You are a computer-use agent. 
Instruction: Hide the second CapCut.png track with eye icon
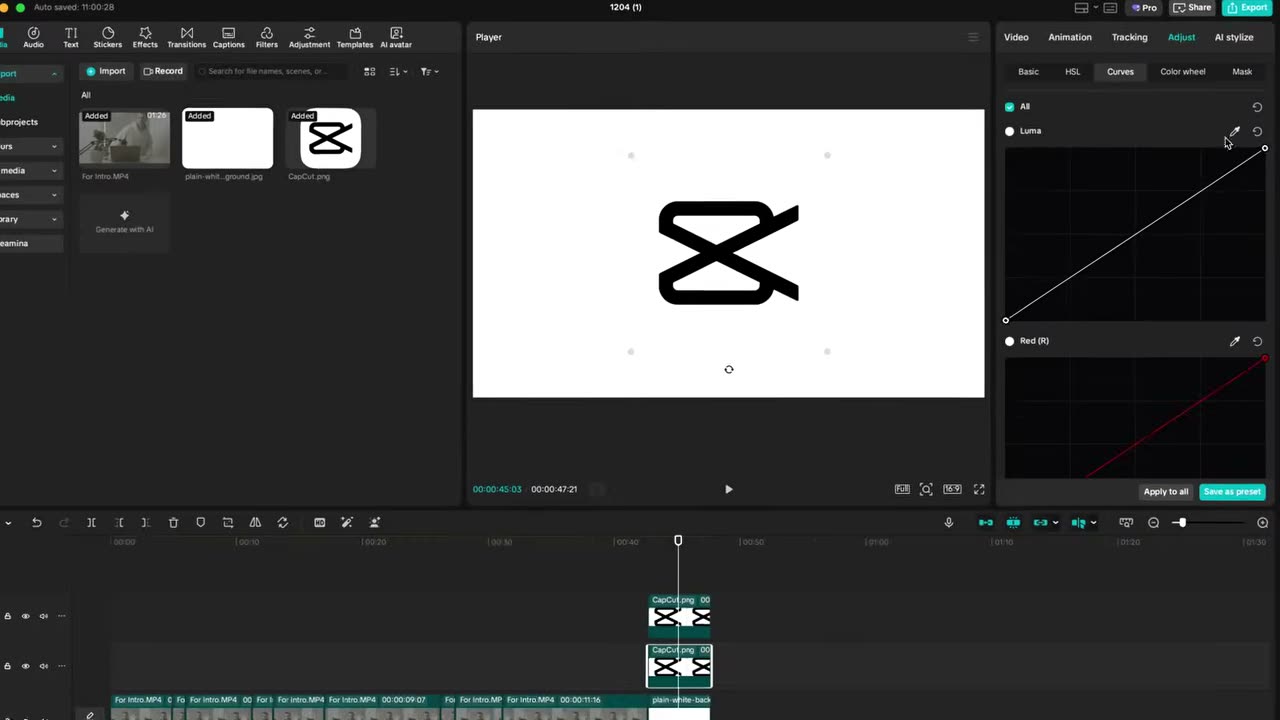point(26,666)
